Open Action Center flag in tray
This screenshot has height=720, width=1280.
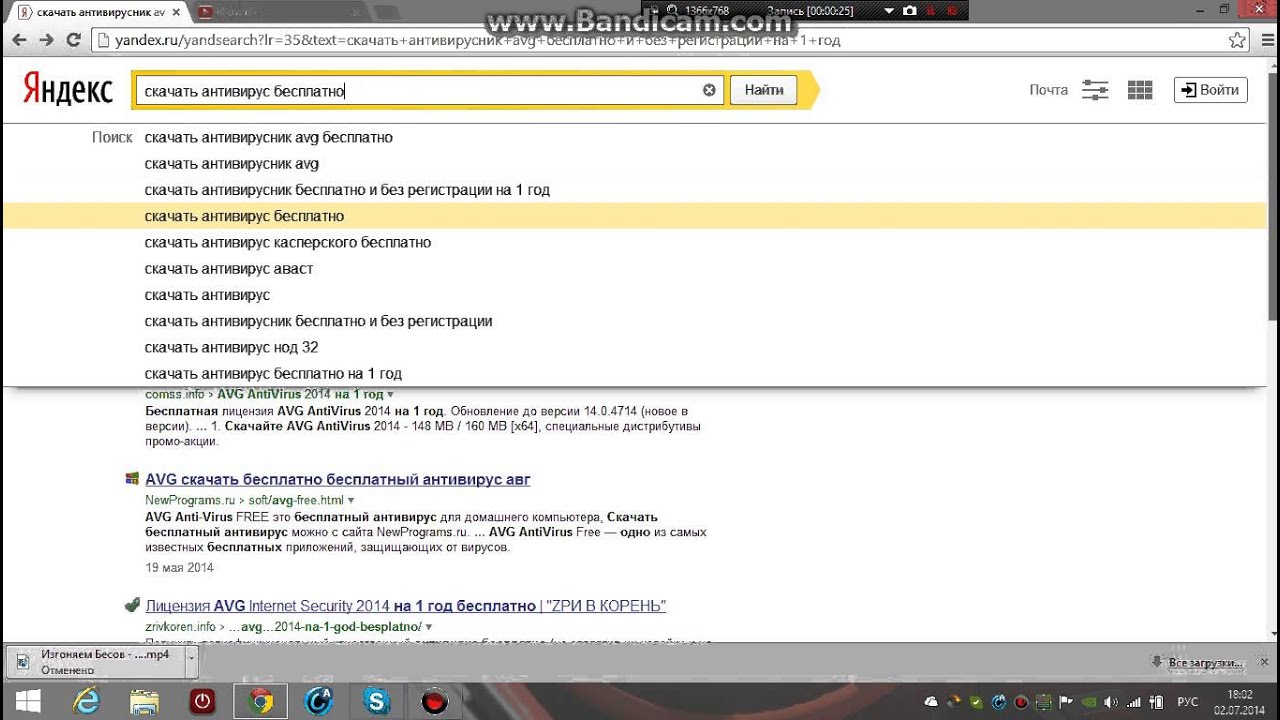tap(1066, 702)
